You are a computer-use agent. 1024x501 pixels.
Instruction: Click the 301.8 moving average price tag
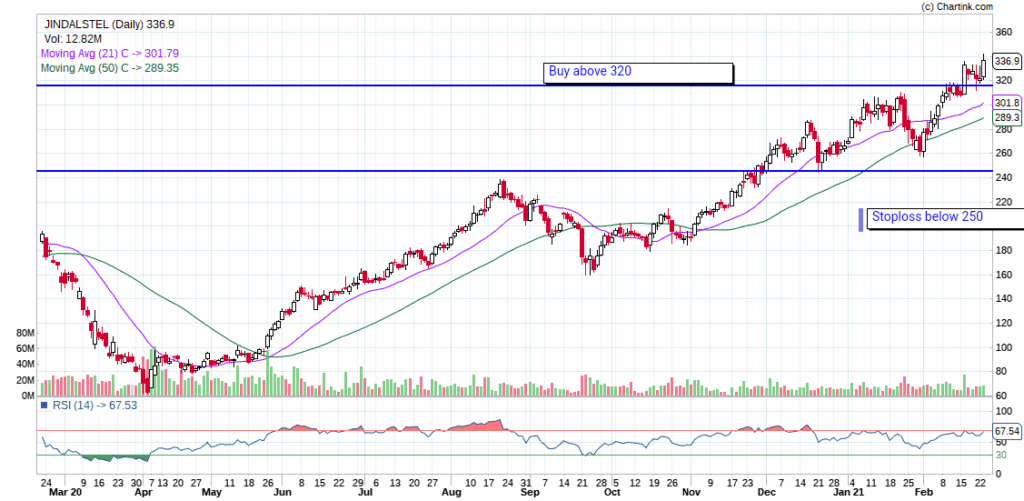tap(1006, 103)
